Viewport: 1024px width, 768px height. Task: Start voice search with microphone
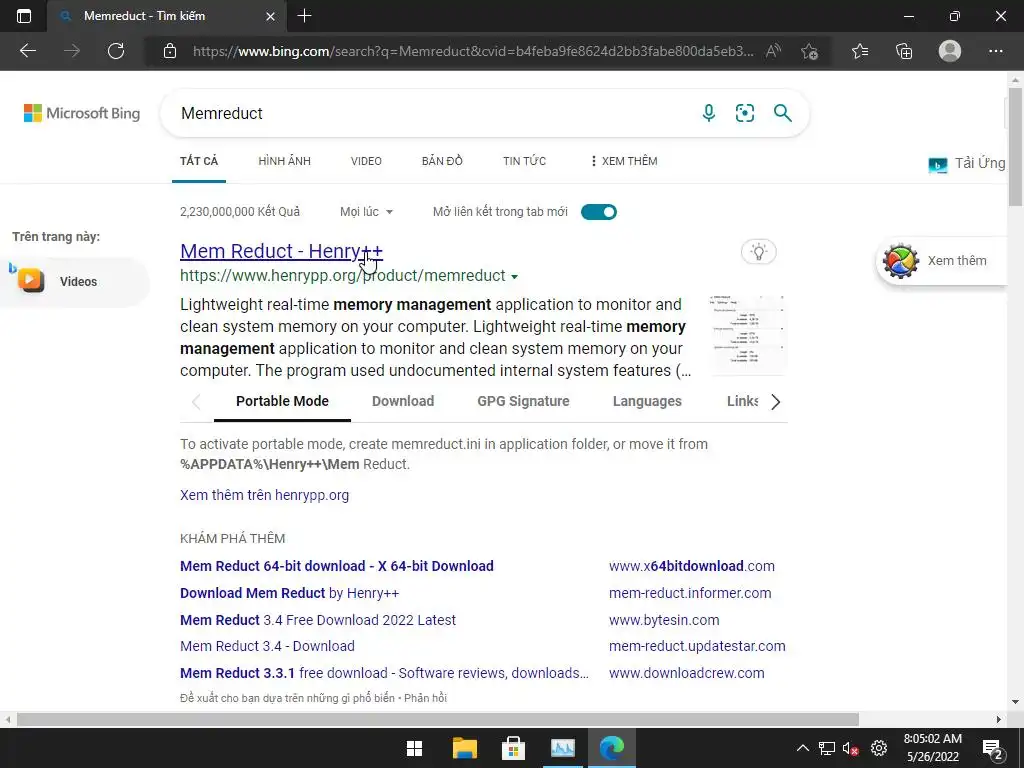click(x=709, y=113)
